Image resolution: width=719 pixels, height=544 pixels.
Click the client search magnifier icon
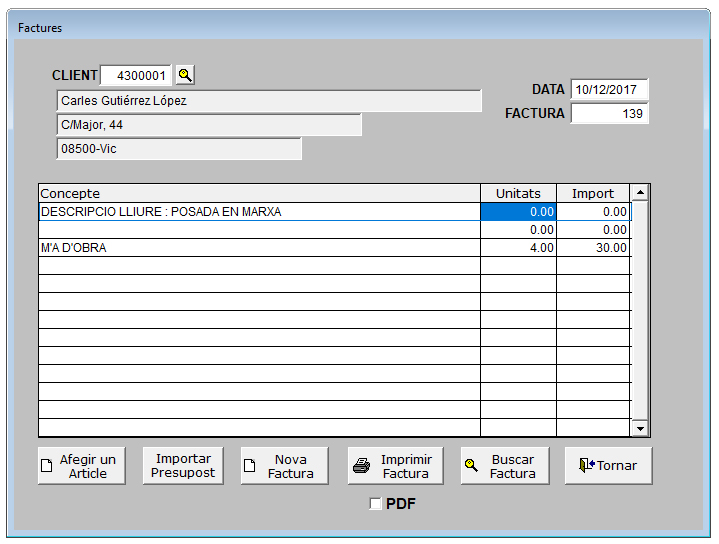click(x=185, y=75)
